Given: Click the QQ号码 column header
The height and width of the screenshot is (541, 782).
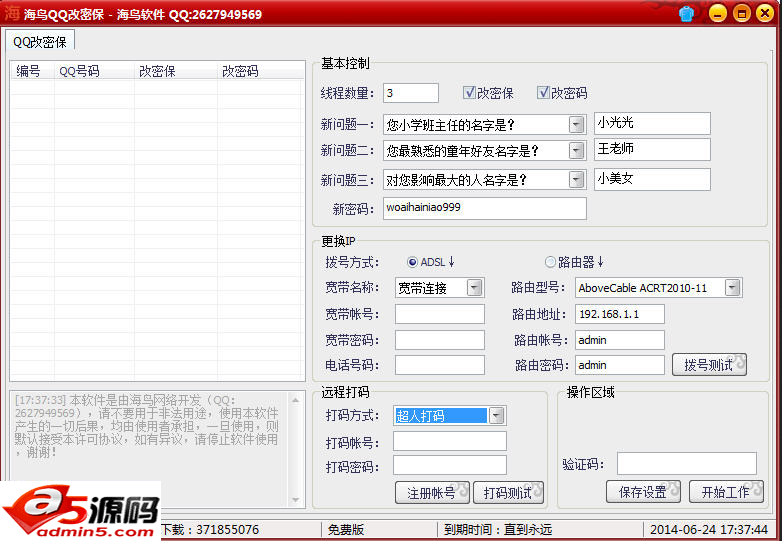Looking at the screenshot, I should (x=94, y=71).
